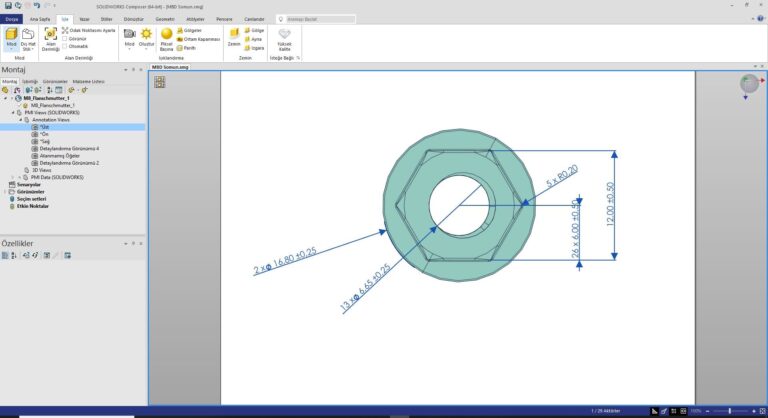Click the camera Mod icon

129,36
